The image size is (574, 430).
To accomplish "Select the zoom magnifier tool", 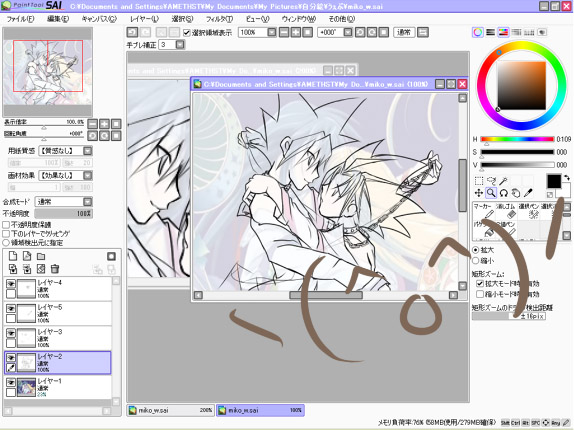I will [491, 193].
